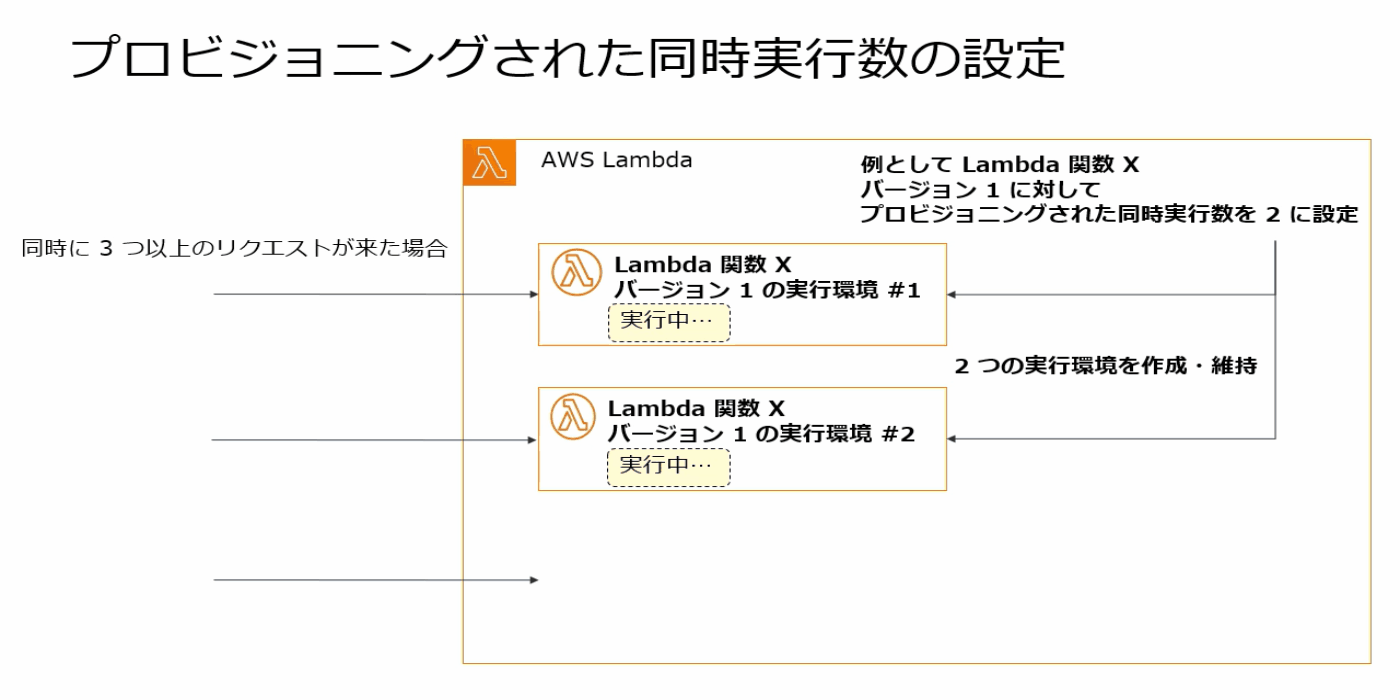Image resolution: width=1400 pixels, height=700 pixels.
Task: Click the orange AWS Lambda service icon
Action: click(489, 163)
